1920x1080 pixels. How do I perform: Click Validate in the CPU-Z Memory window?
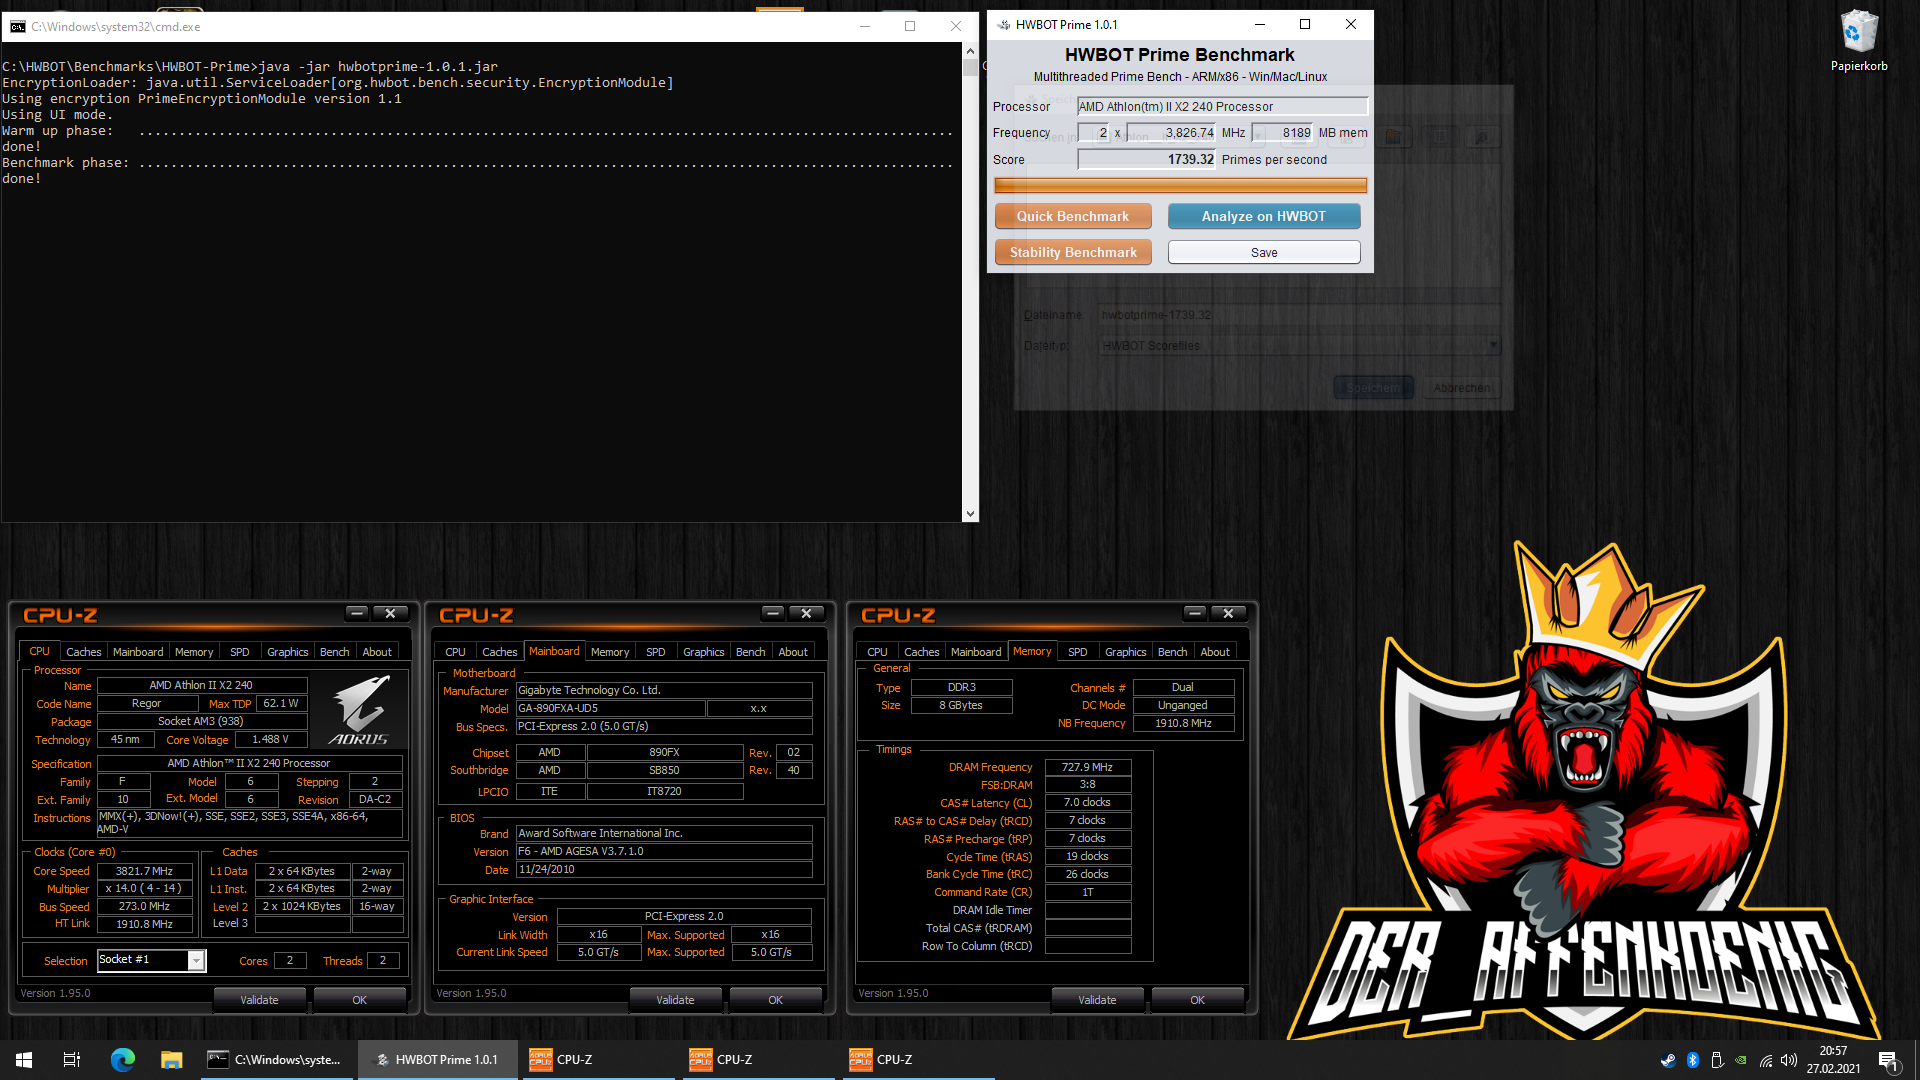(1097, 1000)
